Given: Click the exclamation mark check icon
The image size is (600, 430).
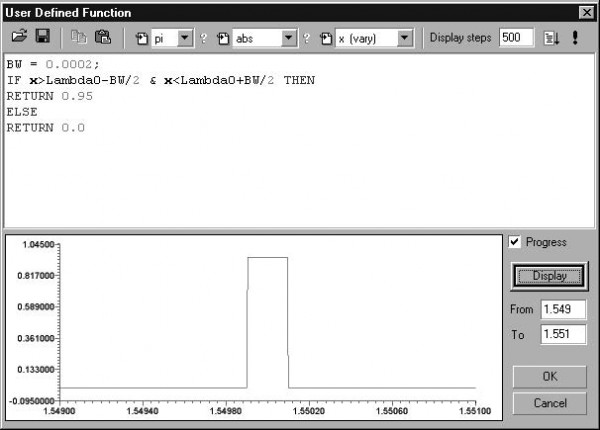Looking at the screenshot, I should tap(575, 37).
